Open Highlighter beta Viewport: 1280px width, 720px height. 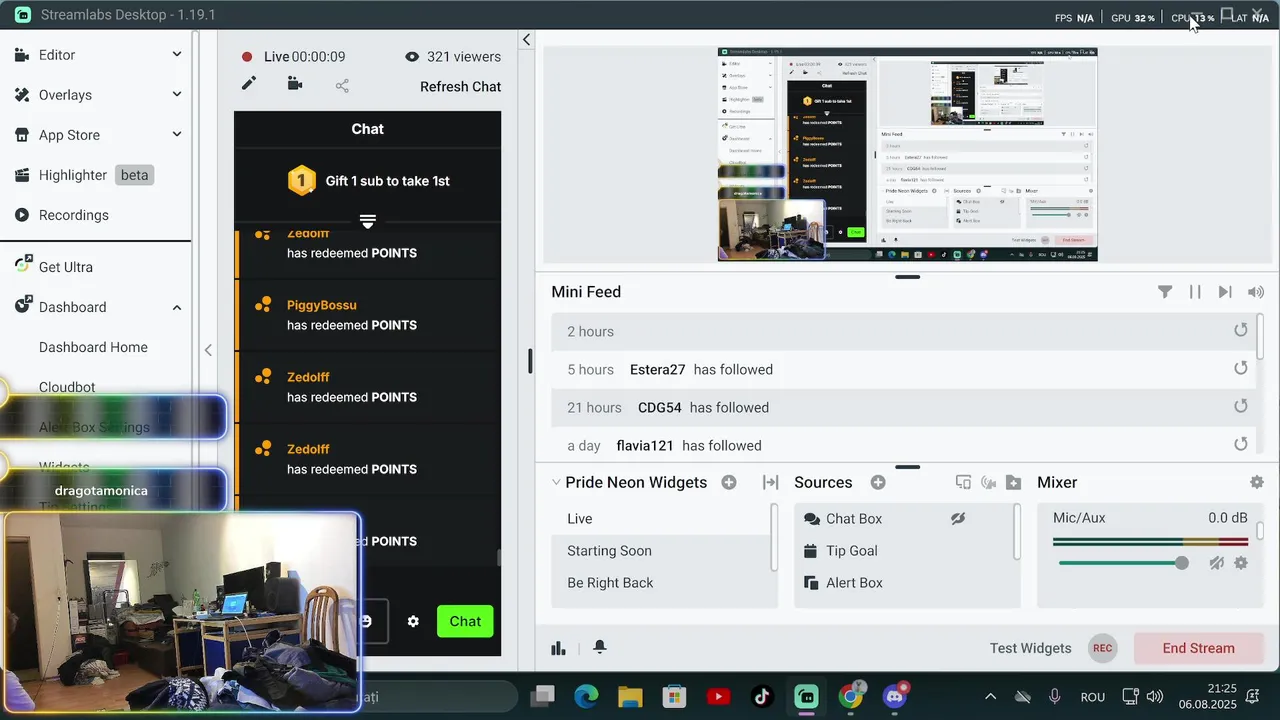[95, 175]
